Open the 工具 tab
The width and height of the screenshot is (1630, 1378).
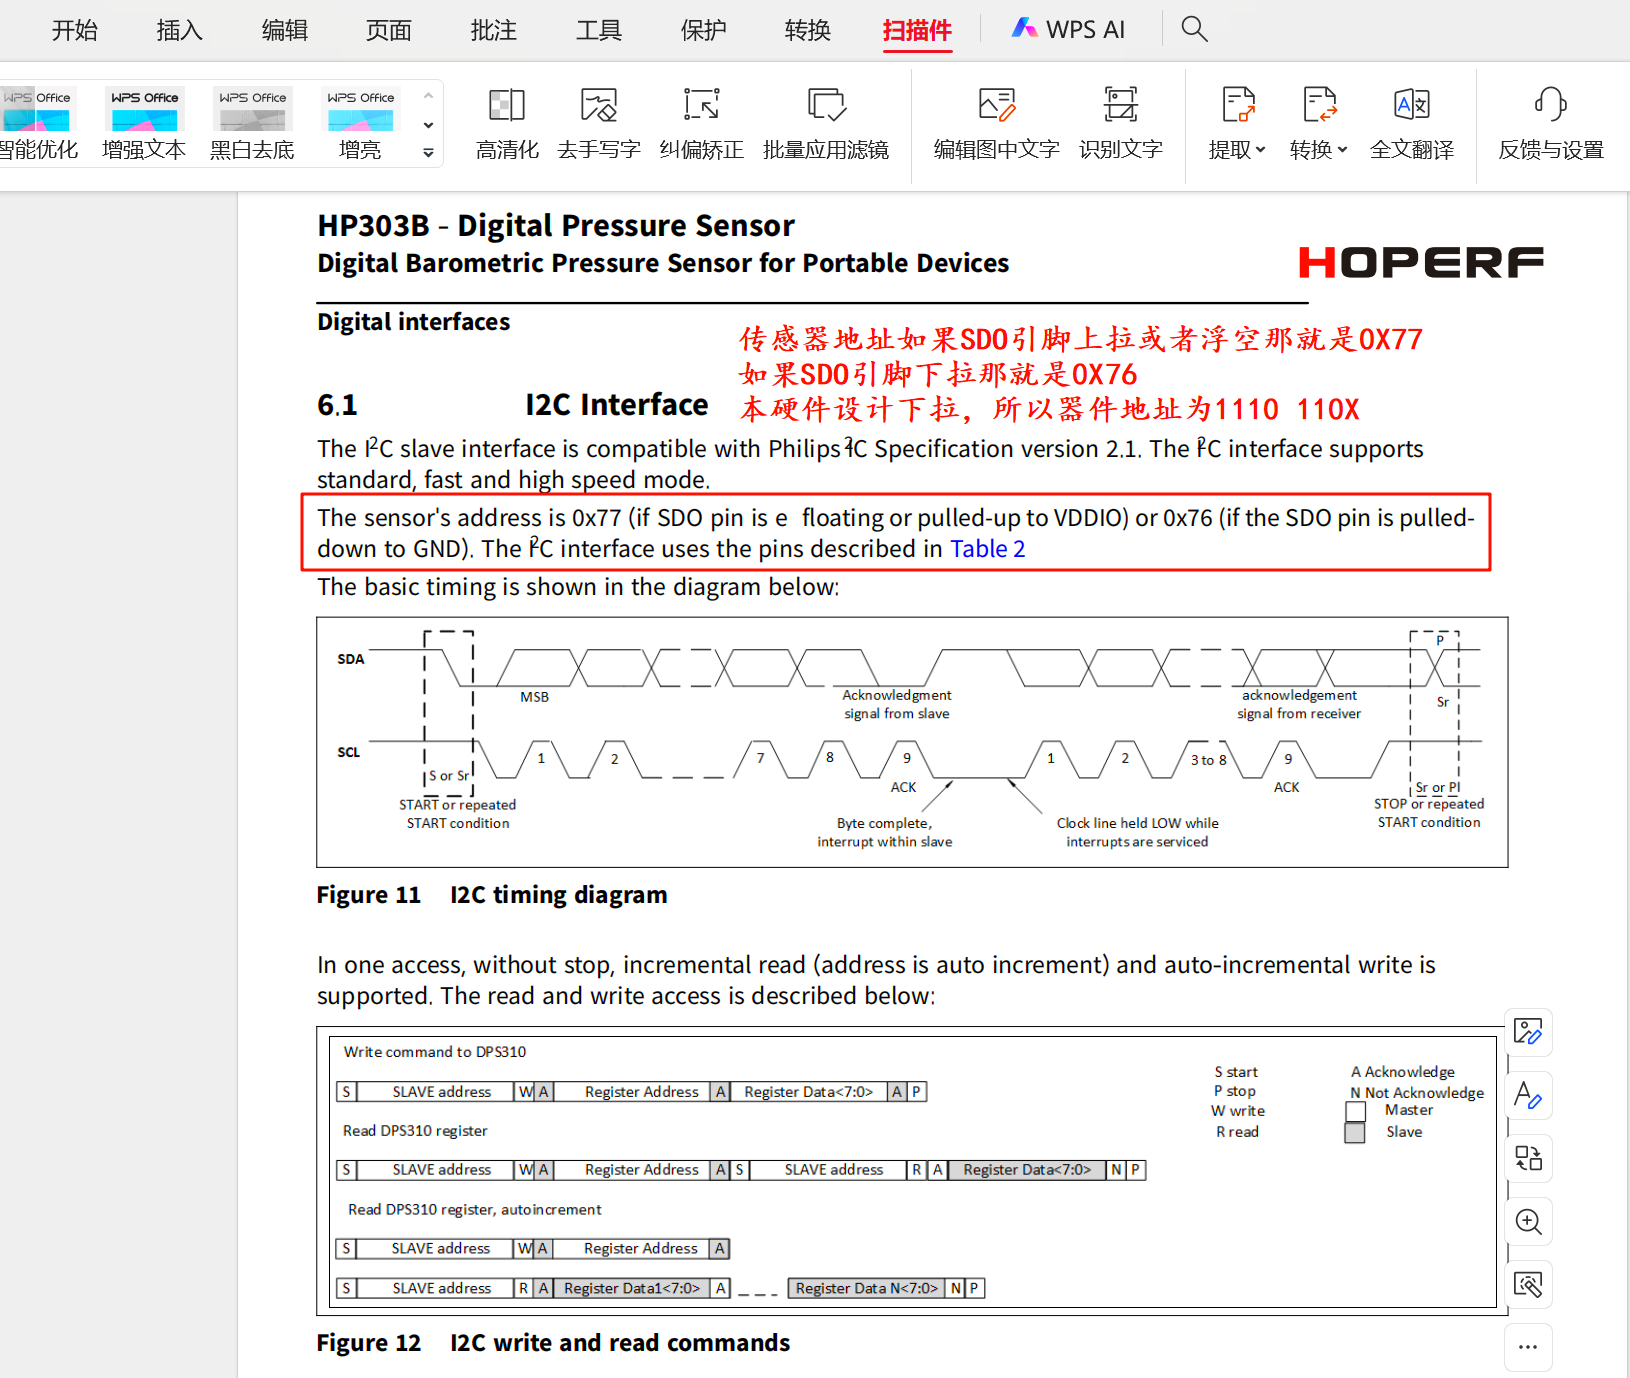point(598,30)
